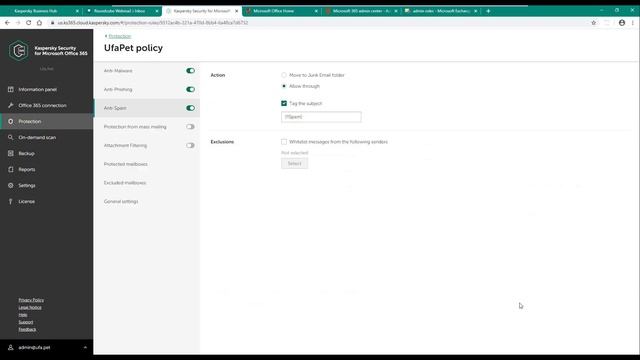Click the Kaspersky shield logo icon

click(x=19, y=51)
